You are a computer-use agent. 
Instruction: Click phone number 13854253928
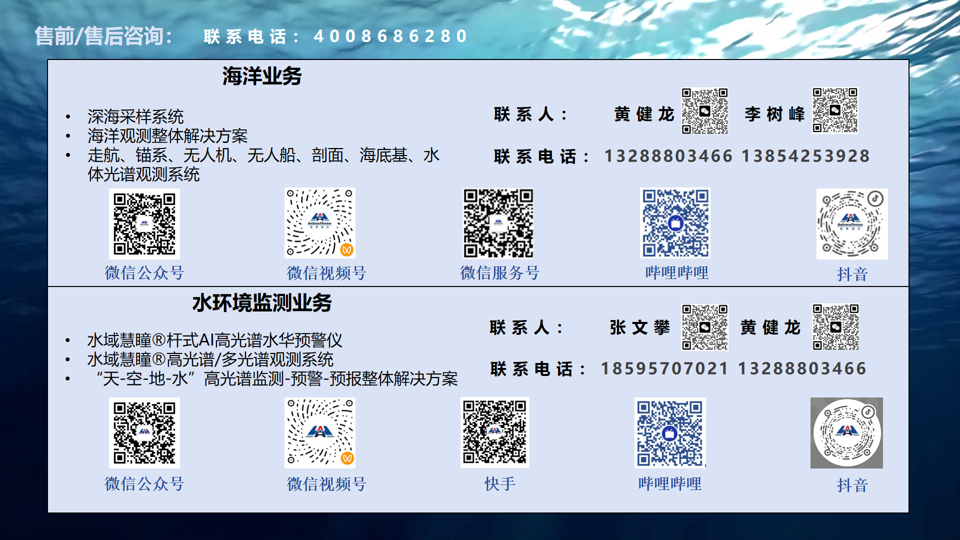click(806, 156)
